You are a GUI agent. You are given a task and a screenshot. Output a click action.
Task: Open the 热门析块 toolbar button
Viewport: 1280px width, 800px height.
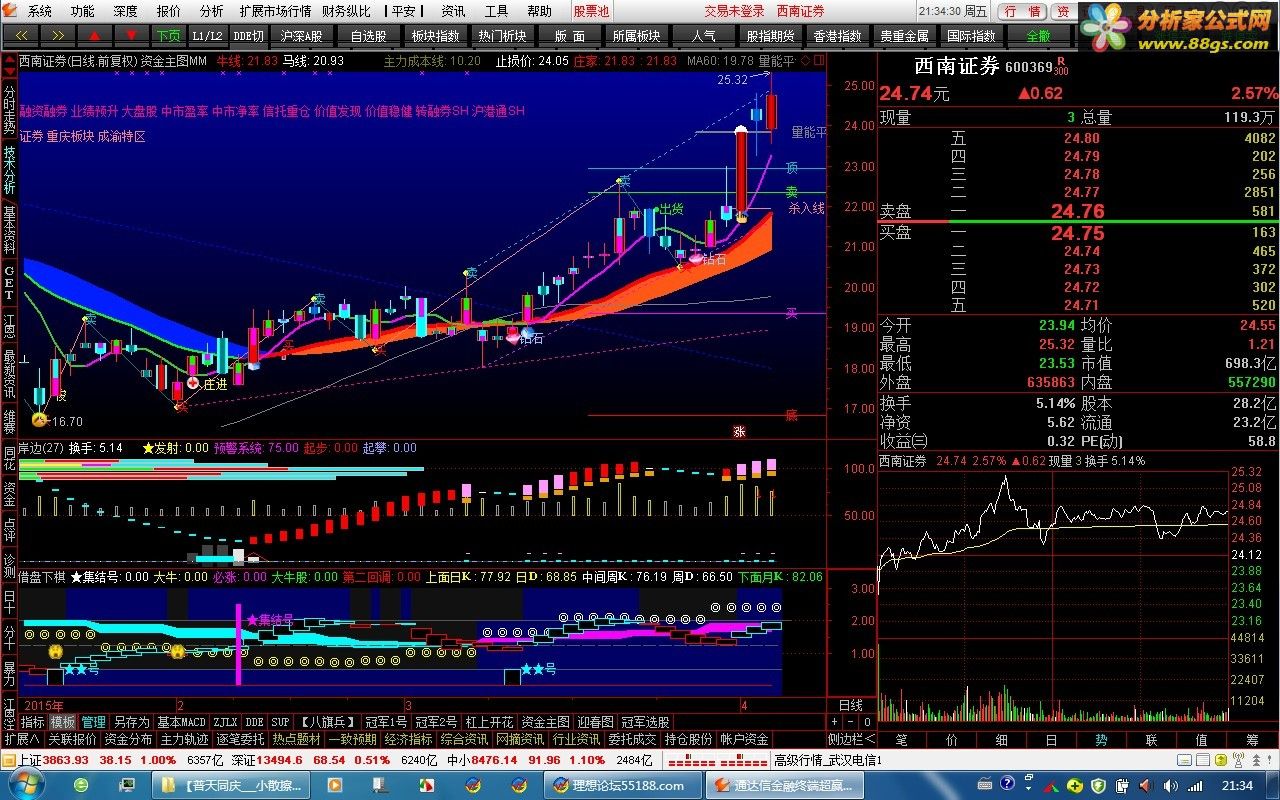(x=502, y=35)
